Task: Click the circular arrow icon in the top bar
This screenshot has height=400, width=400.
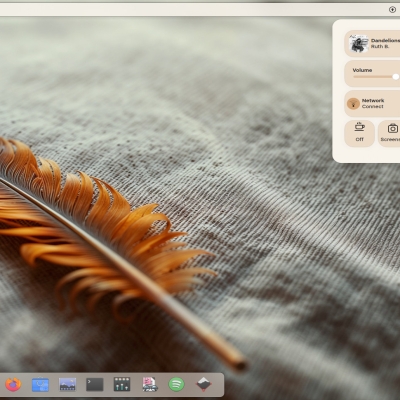Action: tap(392, 9)
